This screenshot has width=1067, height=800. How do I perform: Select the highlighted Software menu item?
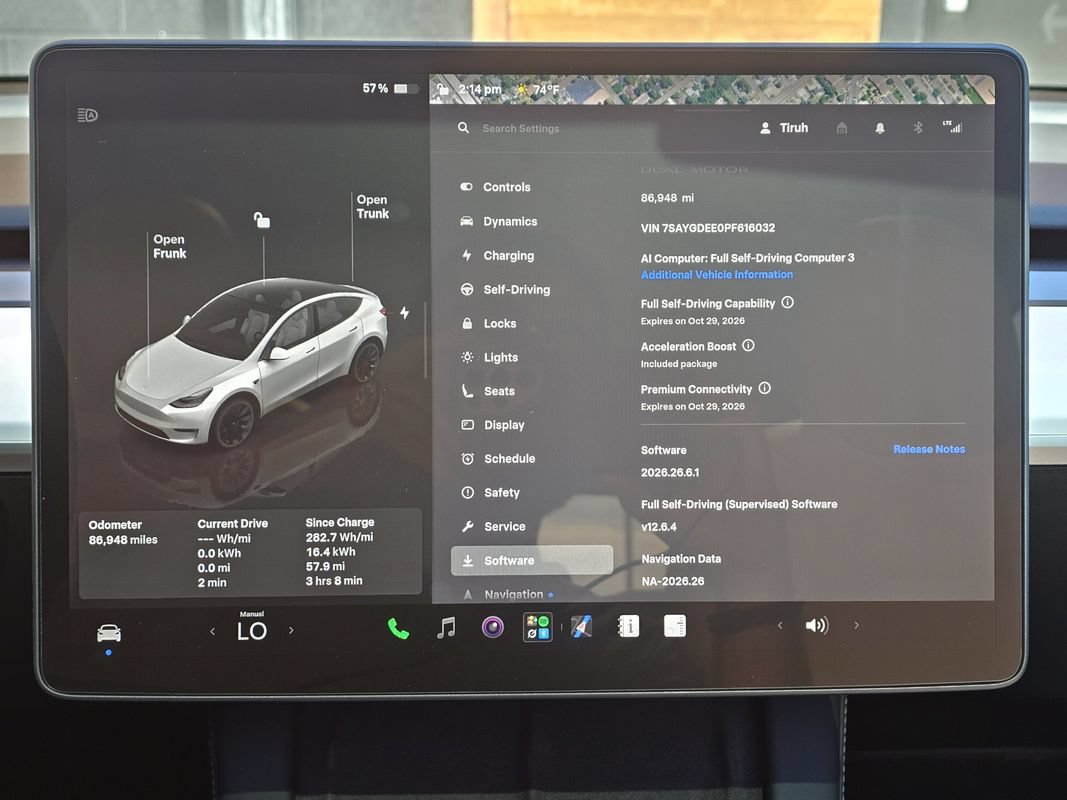point(531,561)
